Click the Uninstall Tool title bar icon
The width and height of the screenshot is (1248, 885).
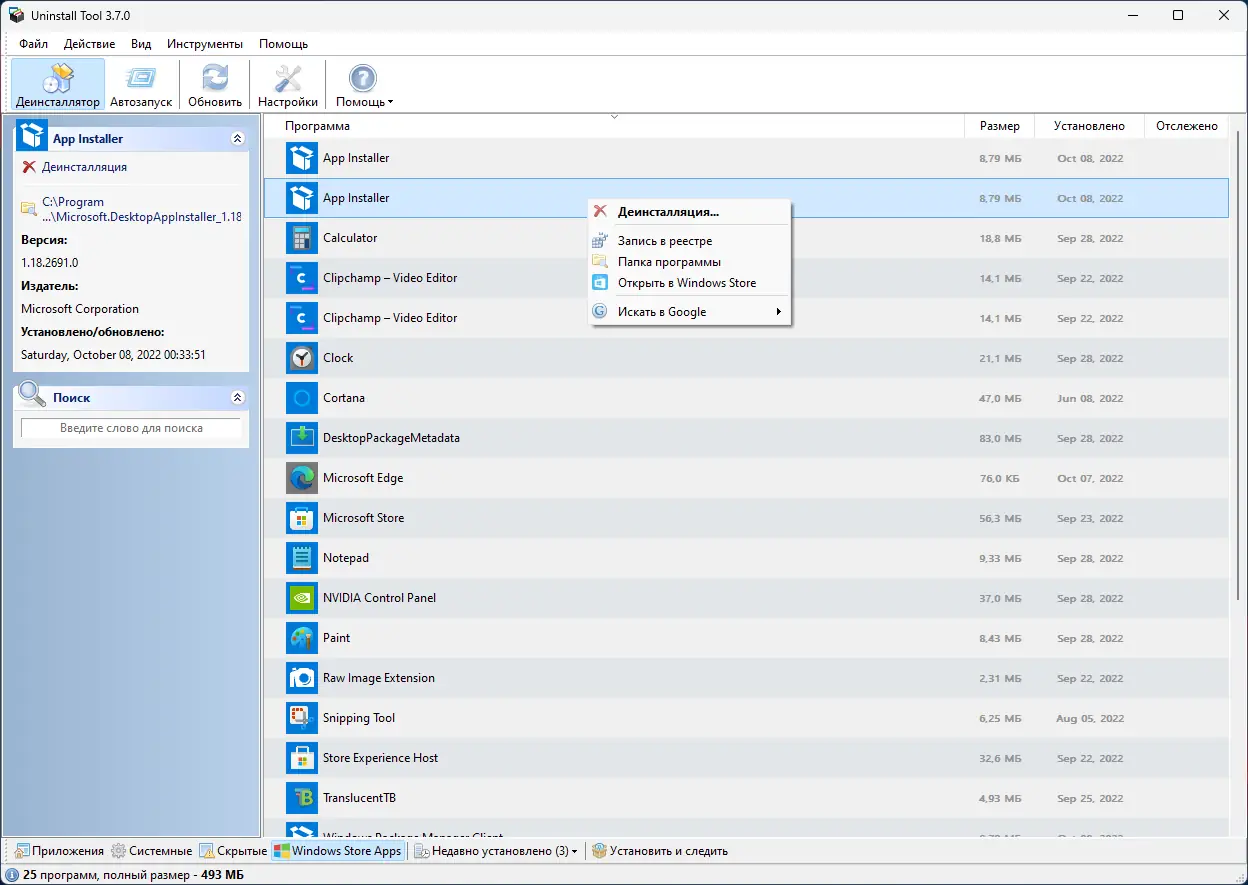pos(17,16)
